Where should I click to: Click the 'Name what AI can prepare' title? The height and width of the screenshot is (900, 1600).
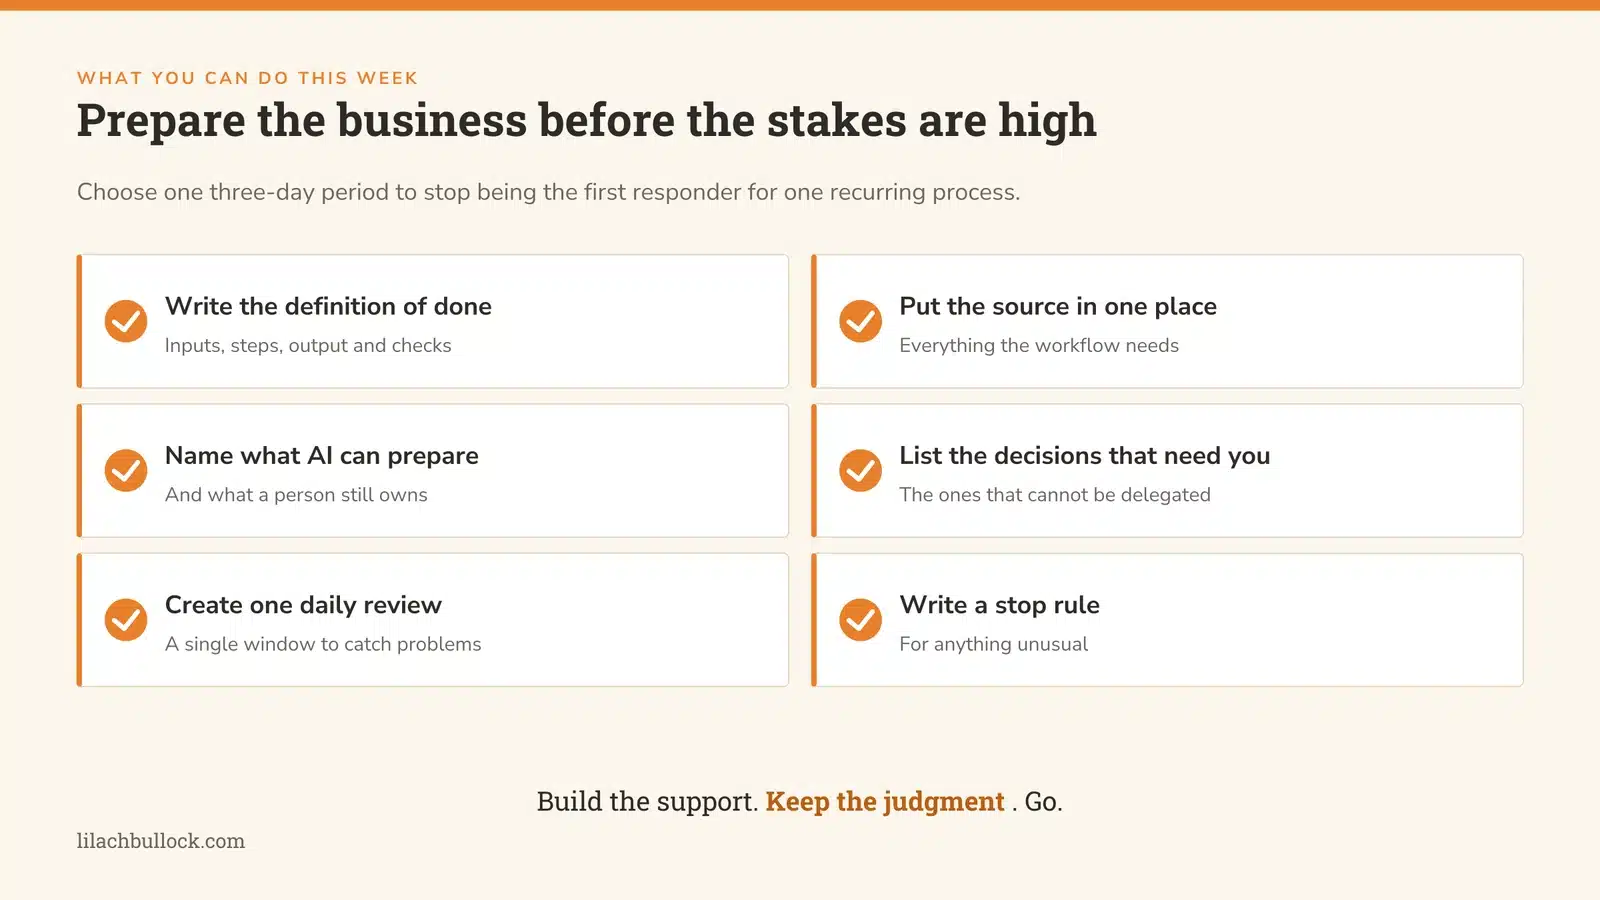pos(322,456)
